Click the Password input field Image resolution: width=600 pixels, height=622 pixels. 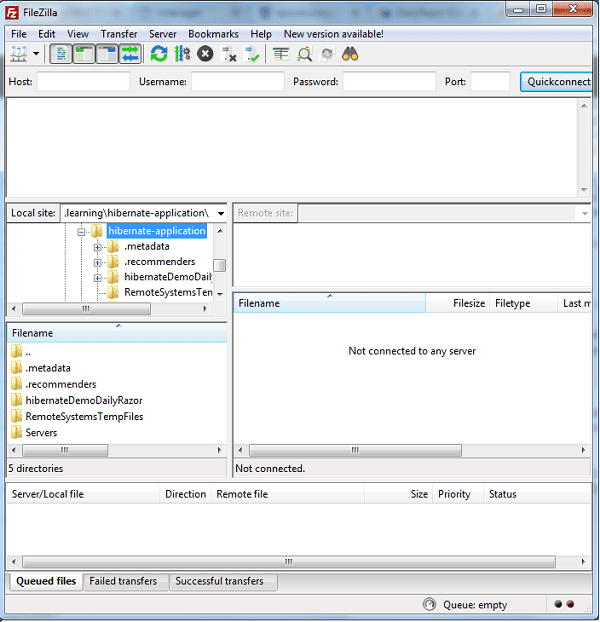[389, 81]
